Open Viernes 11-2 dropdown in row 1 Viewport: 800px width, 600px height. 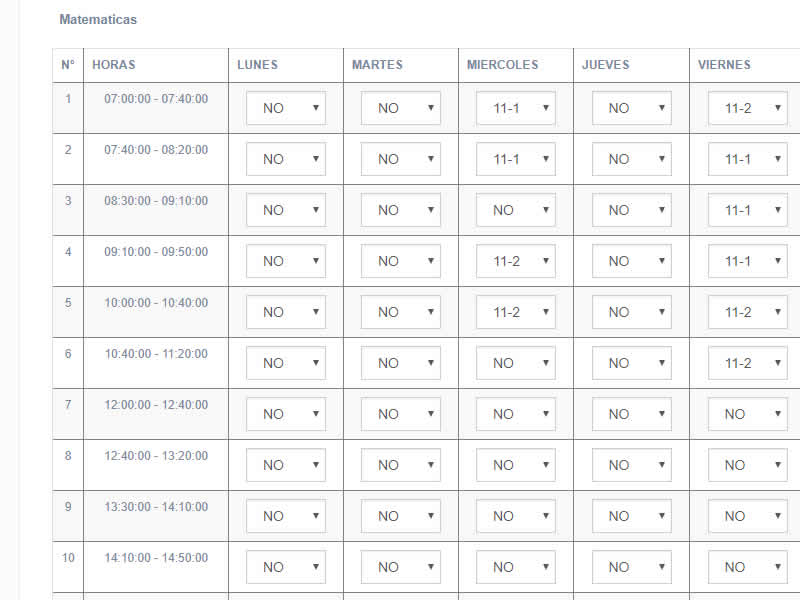(x=747, y=108)
